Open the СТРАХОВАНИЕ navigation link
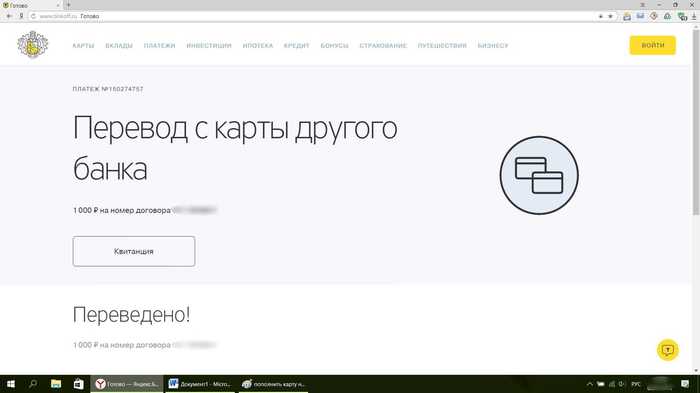Screen dimensions: 700x393 coord(383,46)
